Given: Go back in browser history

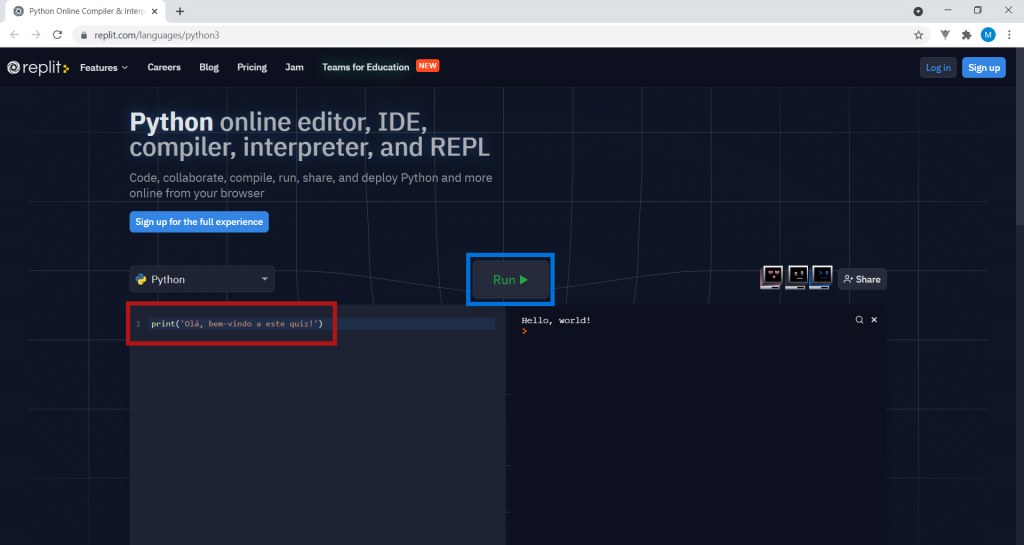Looking at the screenshot, I should [x=15, y=35].
